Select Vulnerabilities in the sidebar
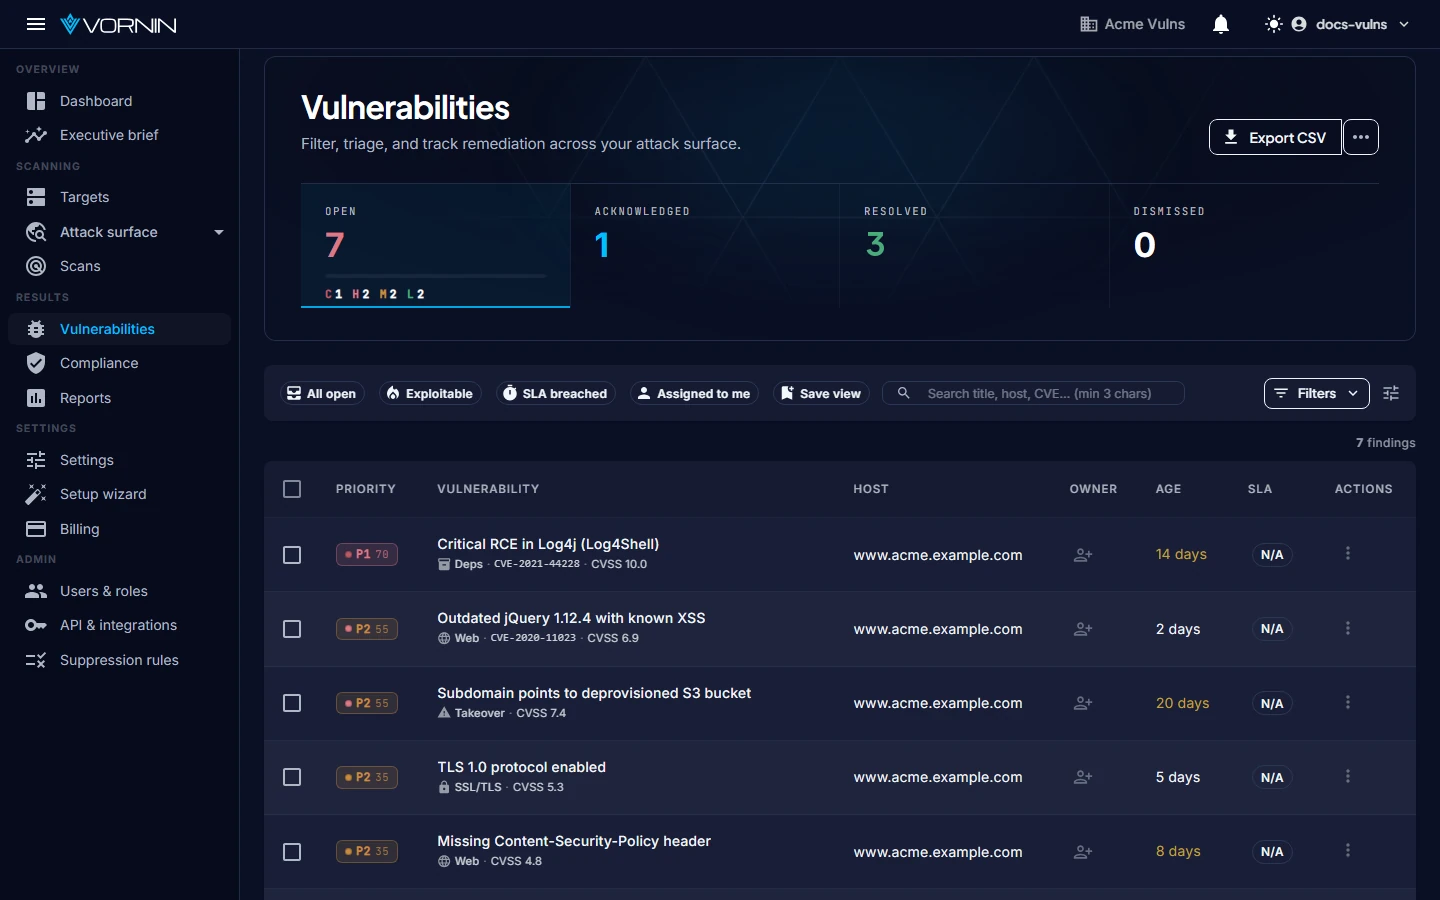 click(x=120, y=329)
